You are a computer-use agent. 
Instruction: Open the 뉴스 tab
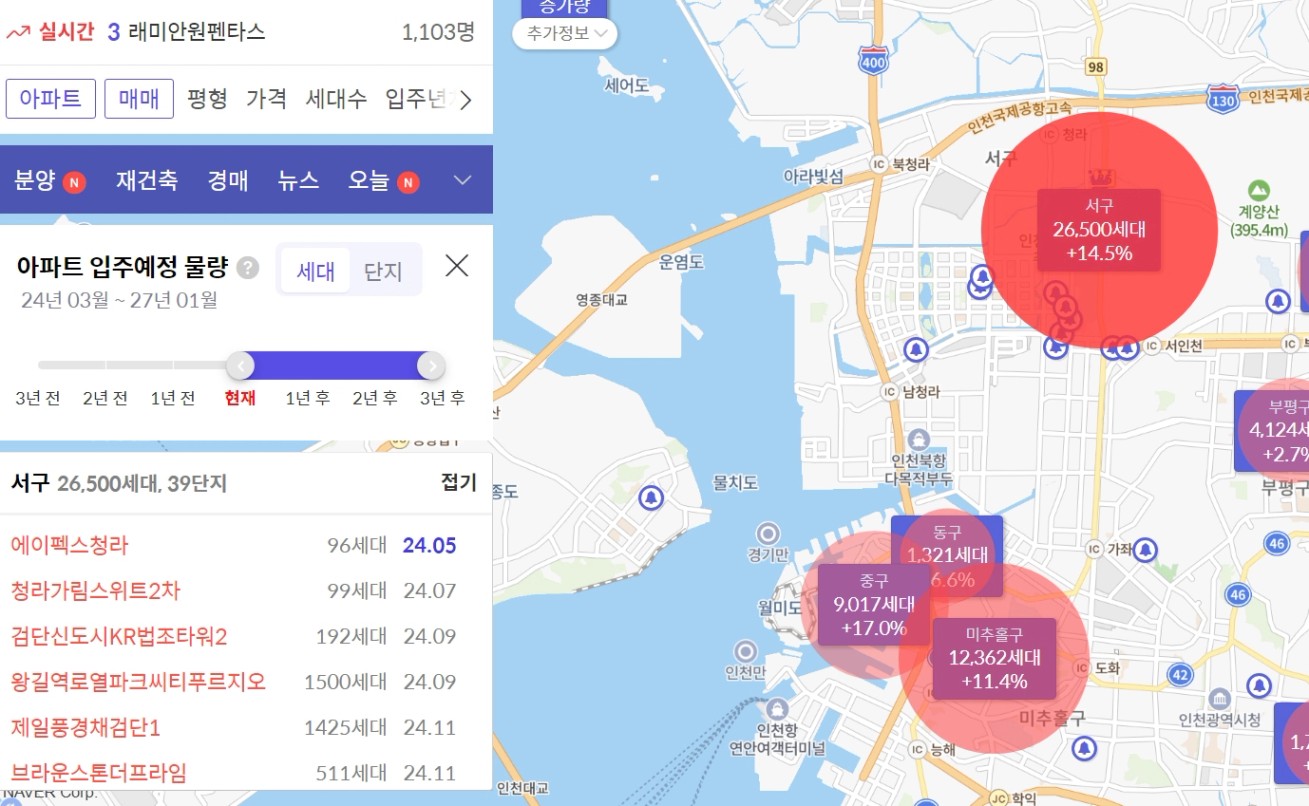(298, 181)
